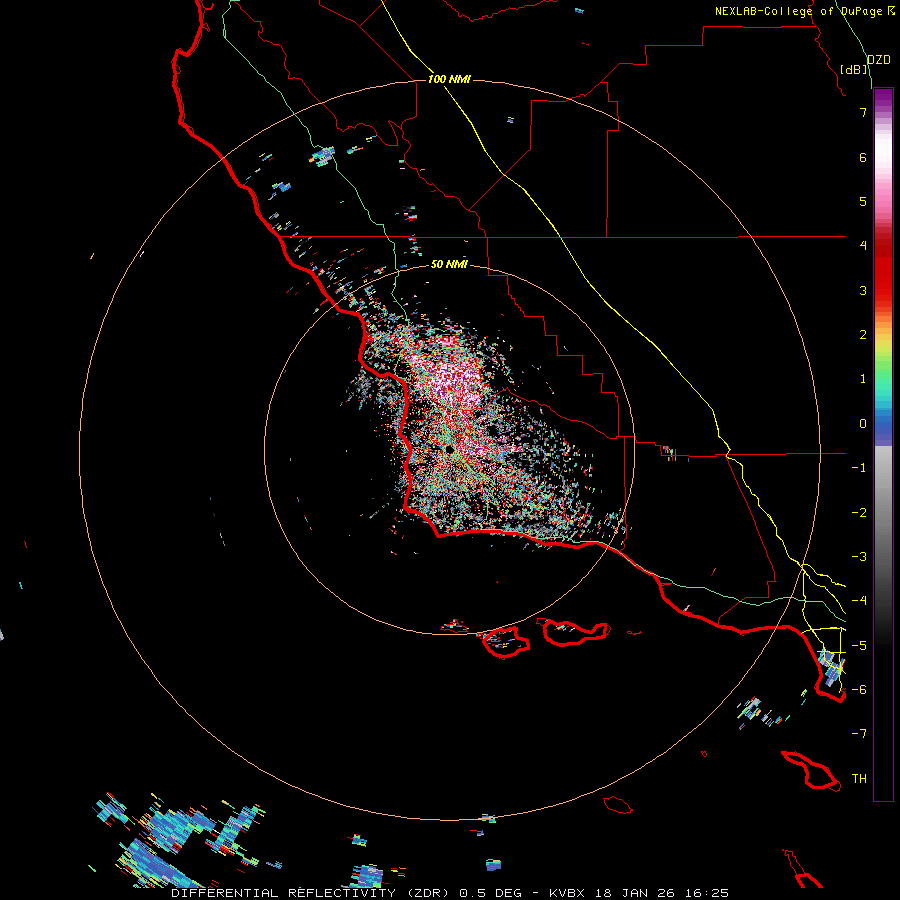The height and width of the screenshot is (900, 900).
Task: Click the '4' value on the color scale
Action: pyautogui.click(x=863, y=246)
